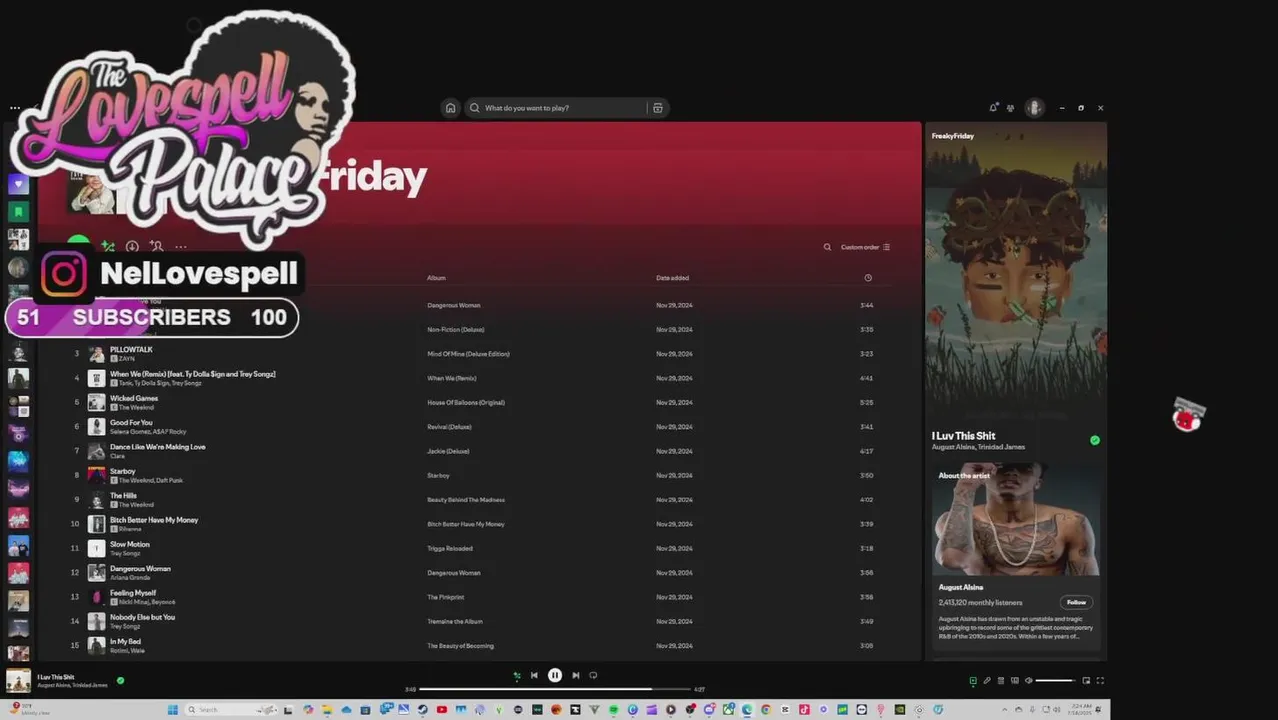
Task: Open the Windows Start menu
Action: pyautogui.click(x=172, y=710)
